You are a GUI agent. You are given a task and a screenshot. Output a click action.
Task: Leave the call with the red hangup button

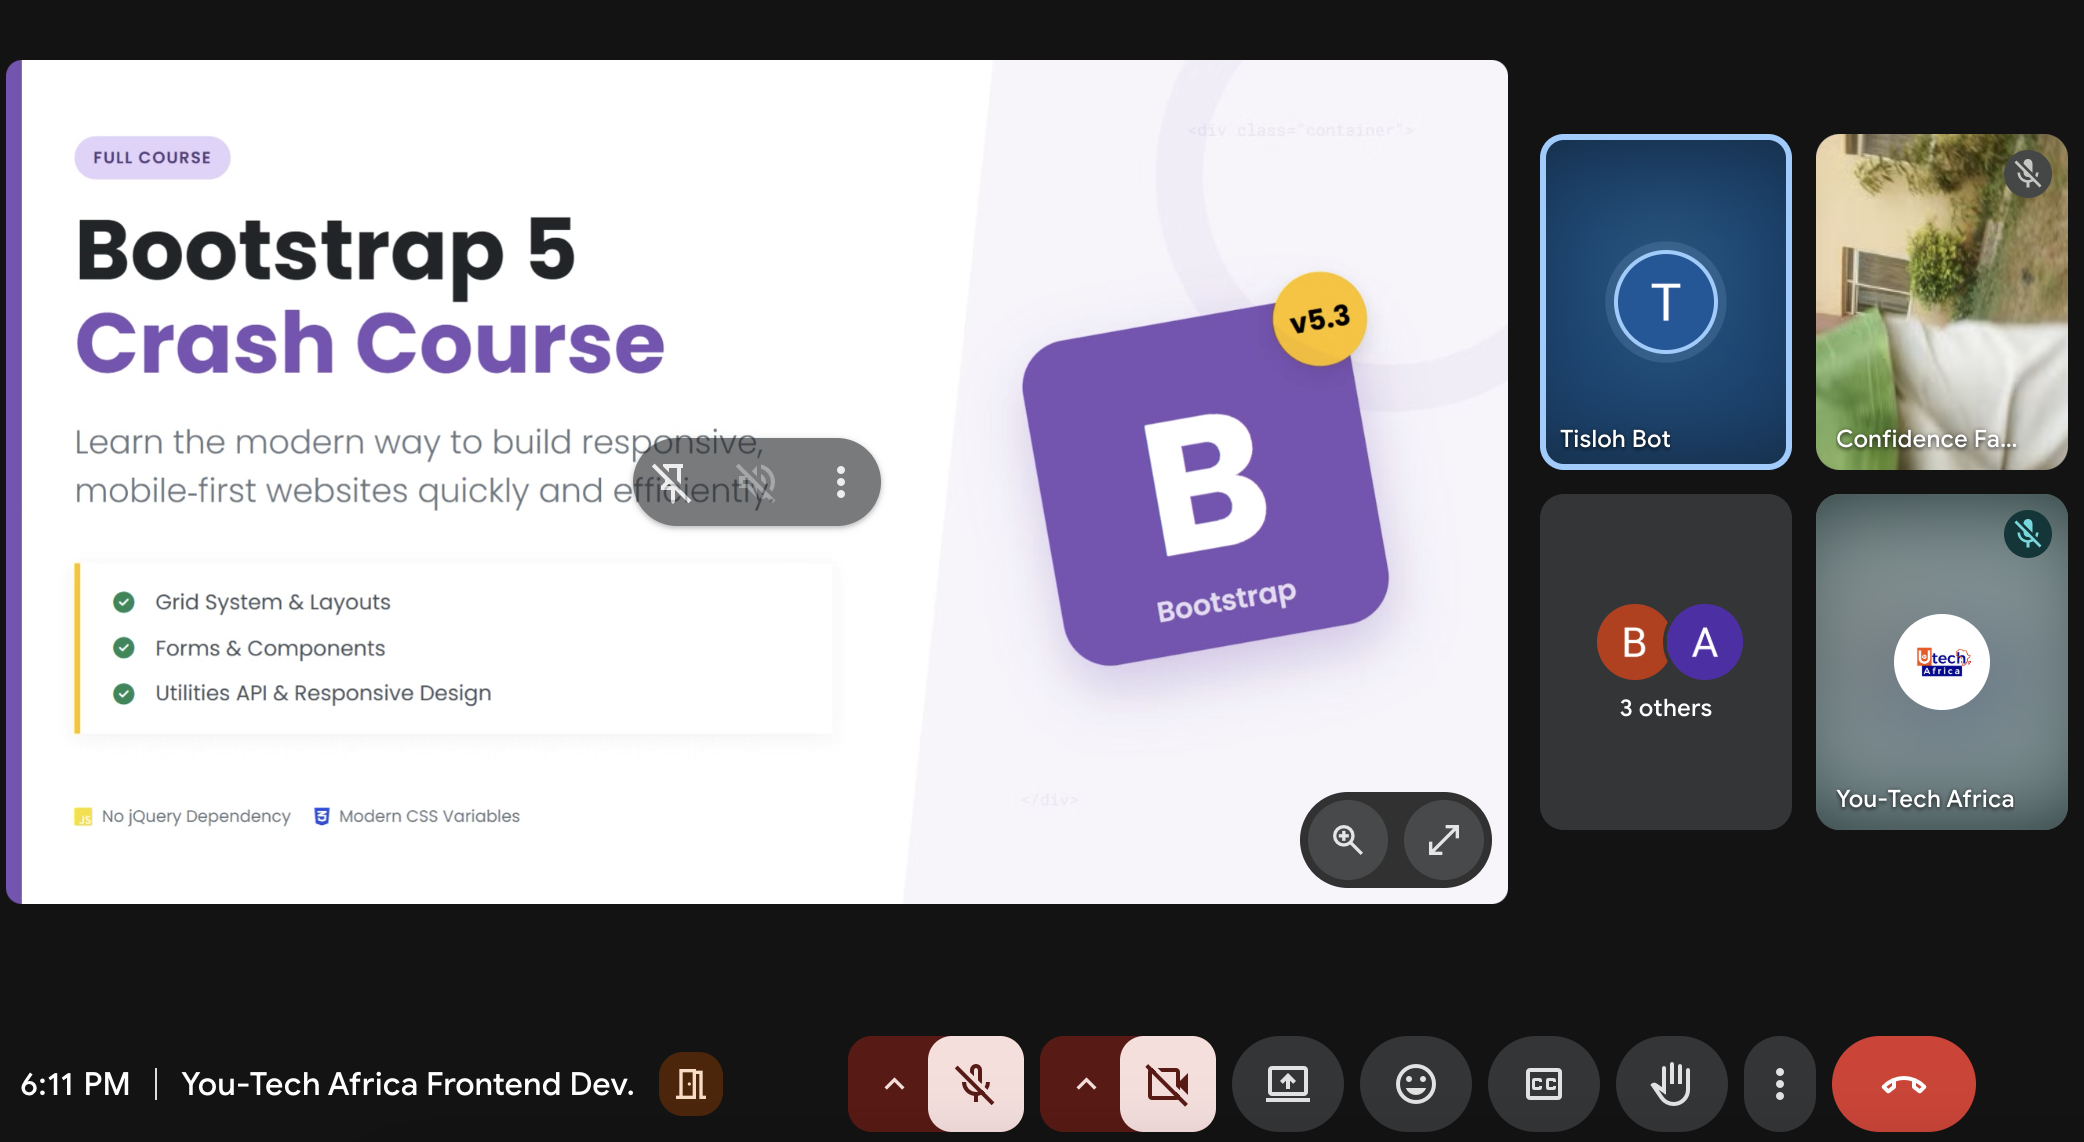point(1903,1084)
